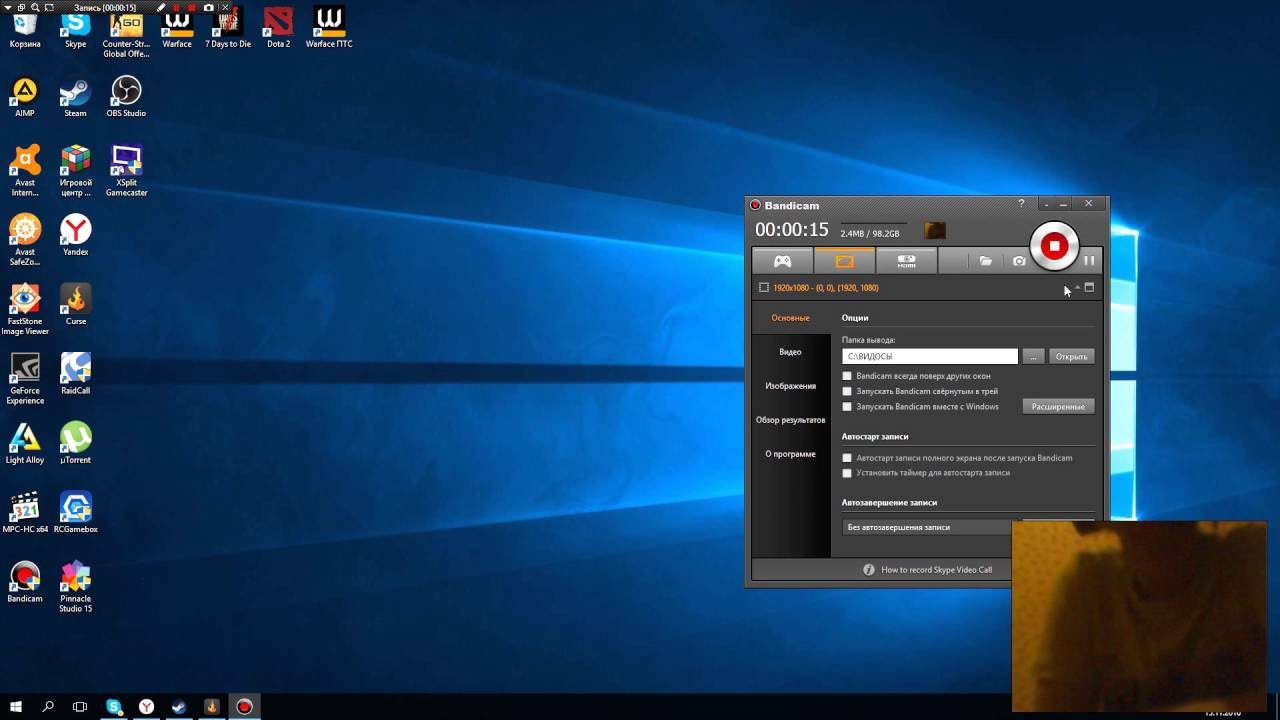The image size is (1280, 720).
Task: Select the OBS Studio desktop shortcut
Action: 126,97
